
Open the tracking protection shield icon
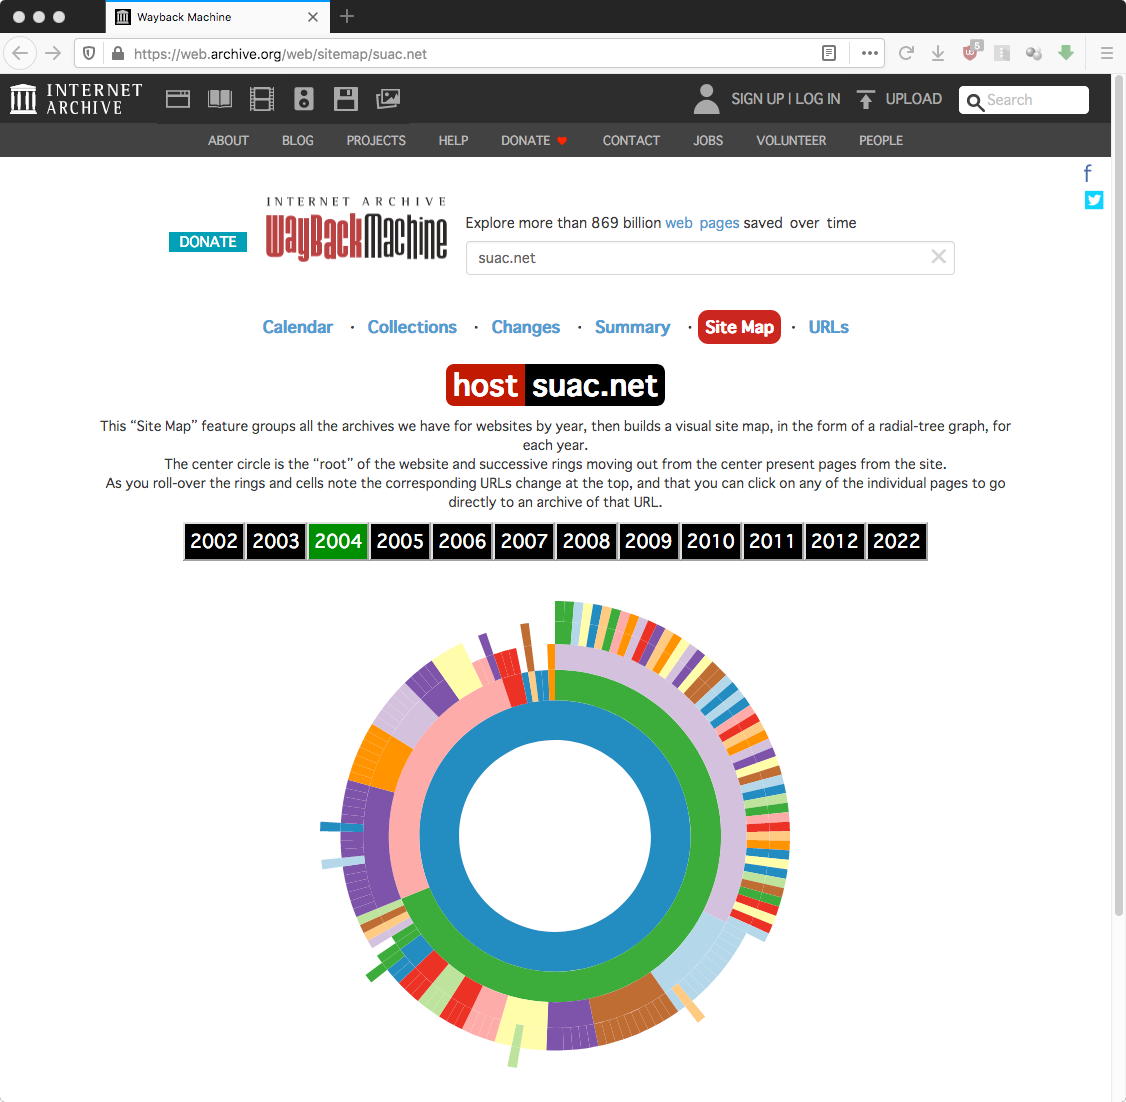click(89, 53)
